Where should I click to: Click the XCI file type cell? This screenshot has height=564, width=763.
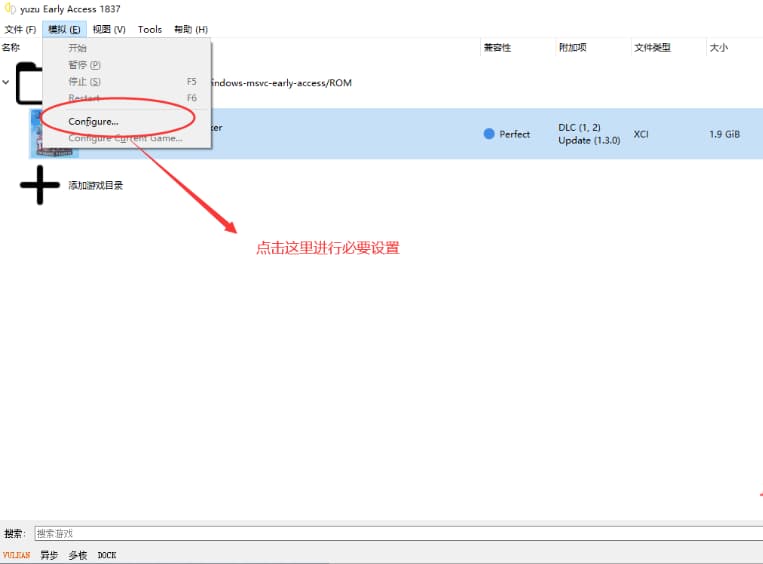point(641,134)
